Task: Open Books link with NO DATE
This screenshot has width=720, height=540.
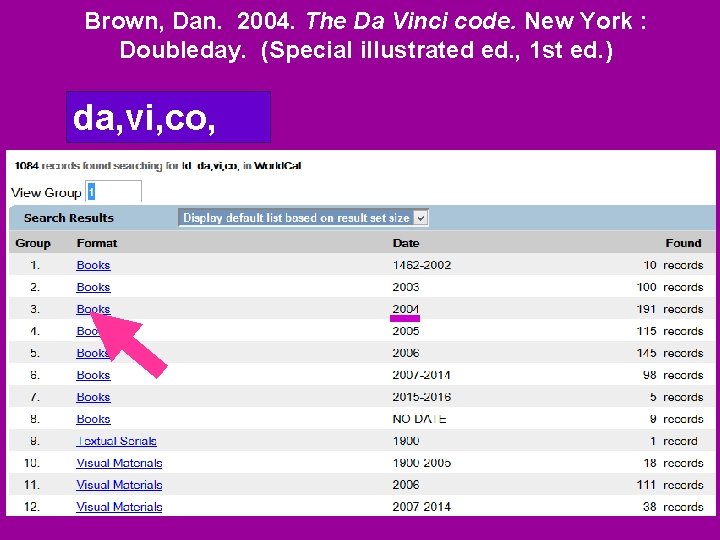Action: (93, 419)
